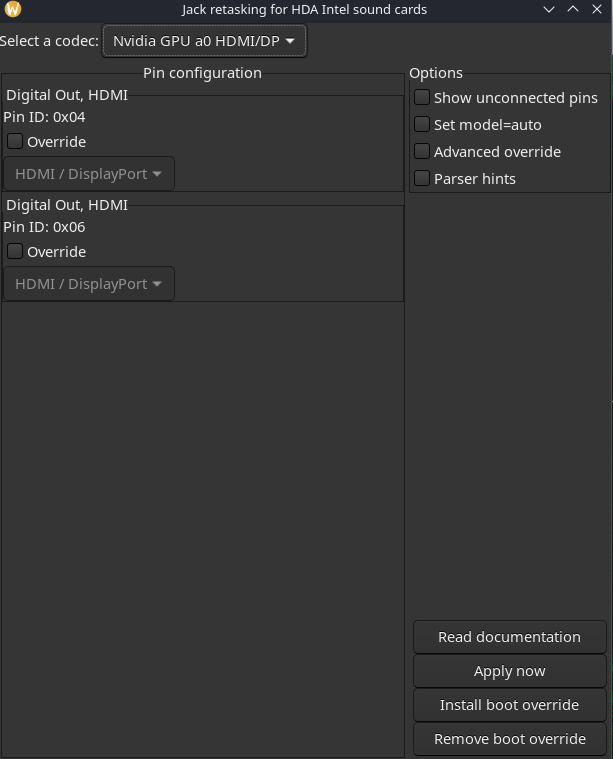Viewport: 613px width, 759px height.
Task: Click the window minimize chevron icon
Action: (x=549, y=9)
